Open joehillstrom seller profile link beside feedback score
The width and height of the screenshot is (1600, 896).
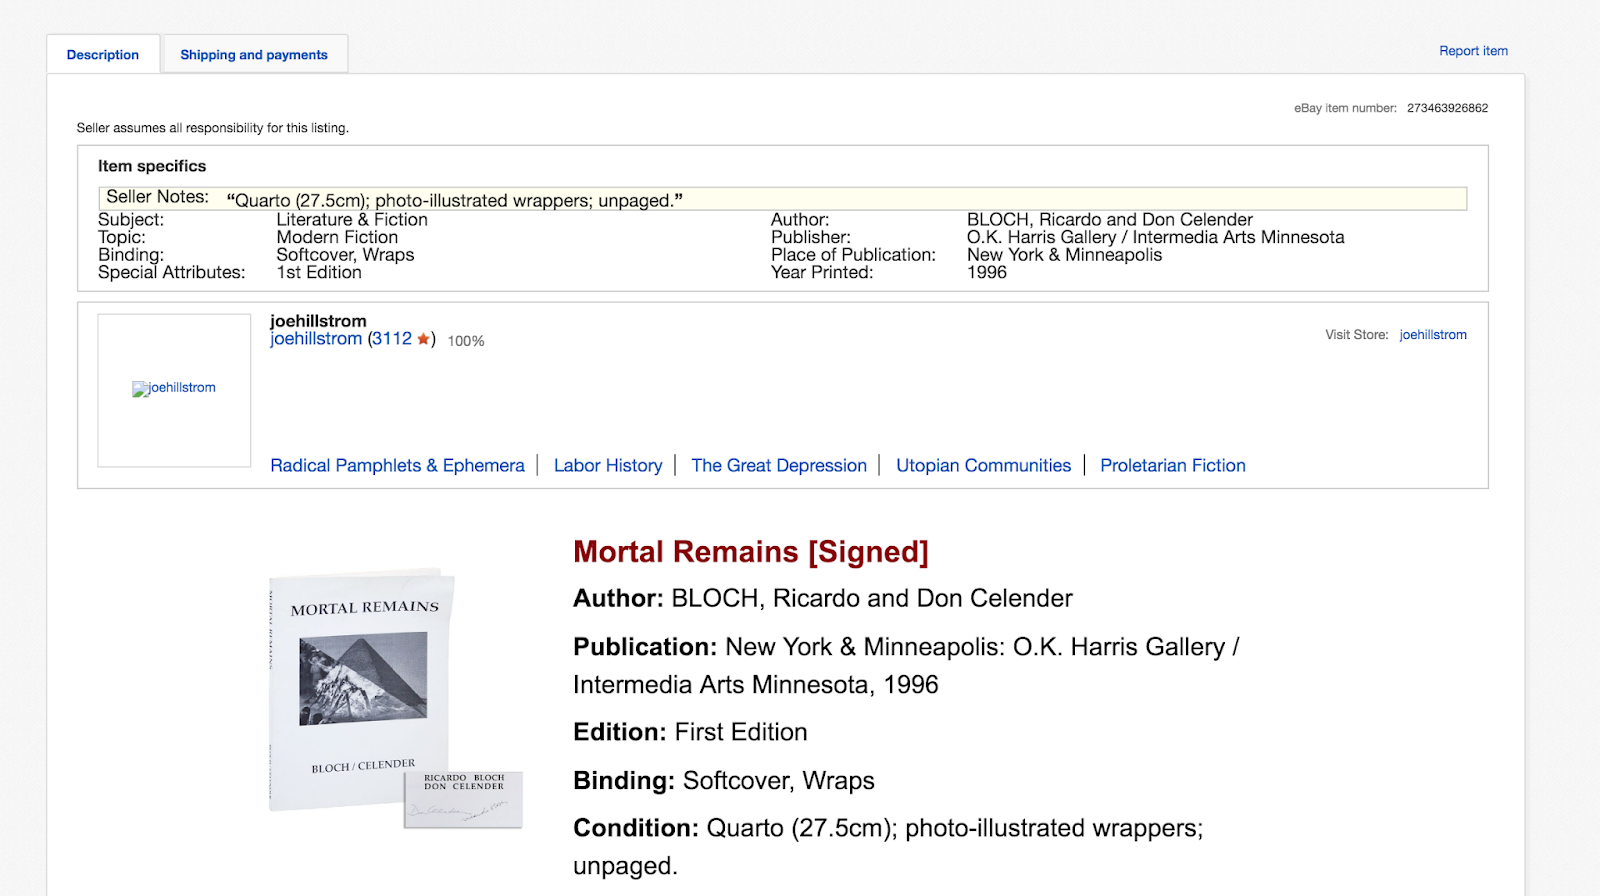point(316,339)
